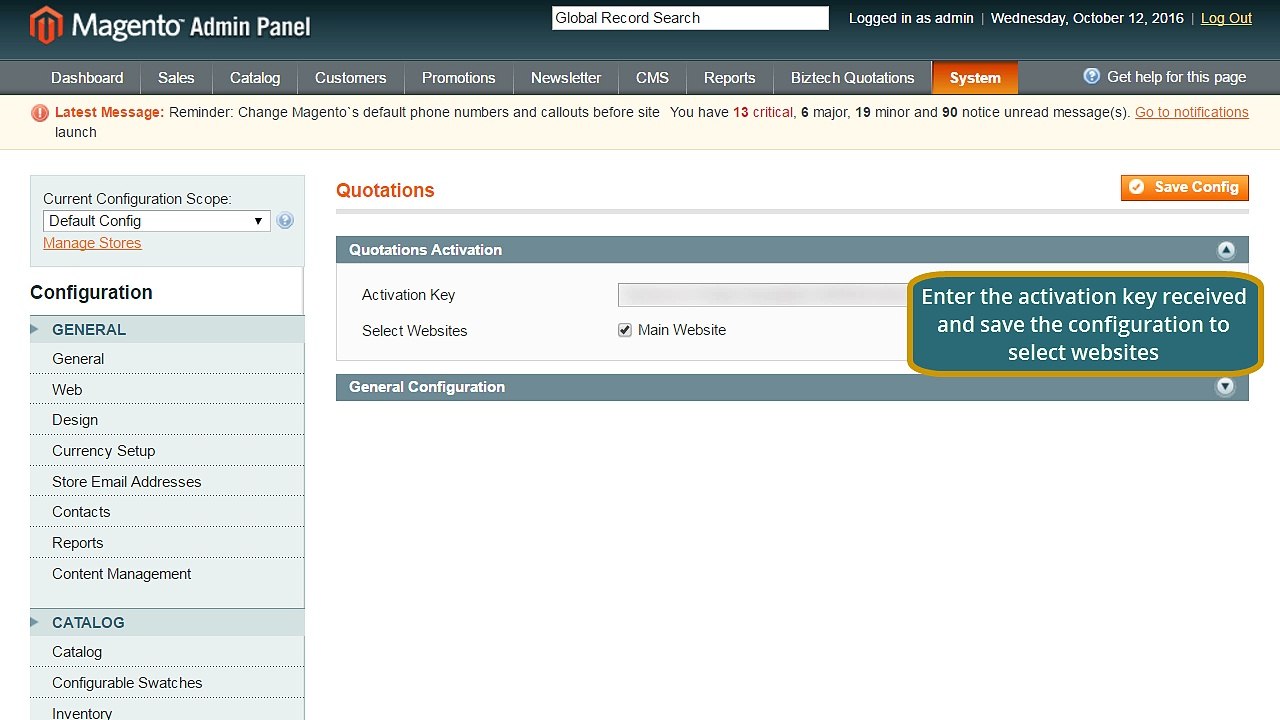This screenshot has height=720, width=1280.
Task: Open the Newsletter menu
Action: pyautogui.click(x=566, y=78)
